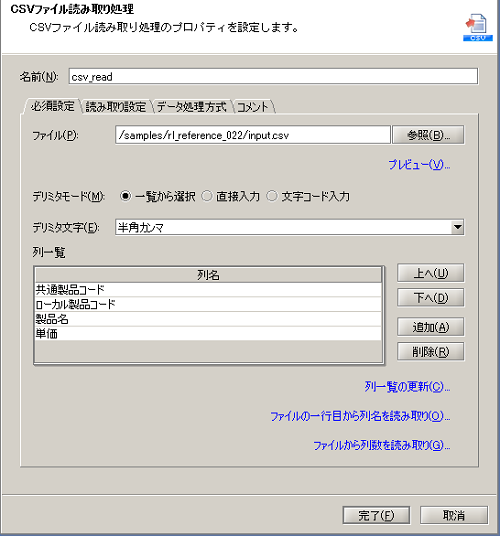Screen dimensions: 500x536
Task: Open the コメント tab
Action: (253, 107)
